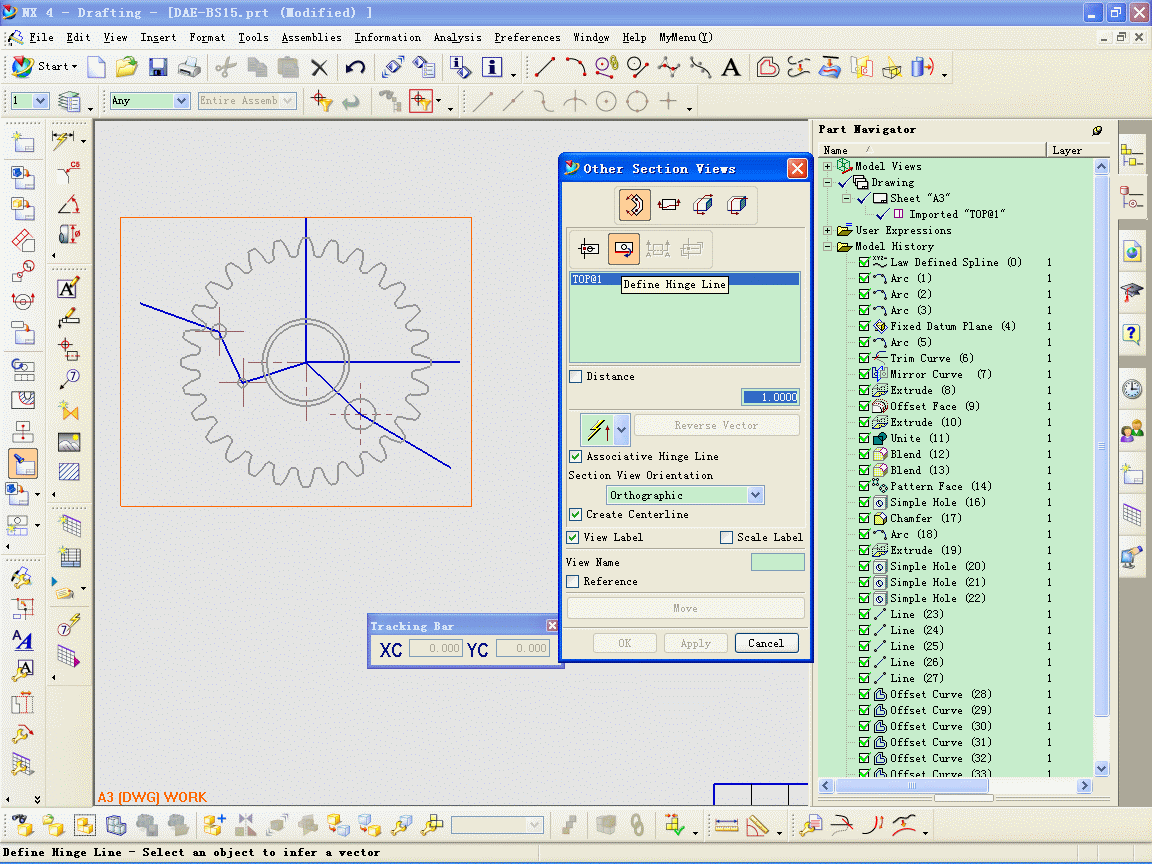Viewport: 1152px width, 864px height.
Task: Uncheck Associative Hinge Line
Action: [575, 456]
